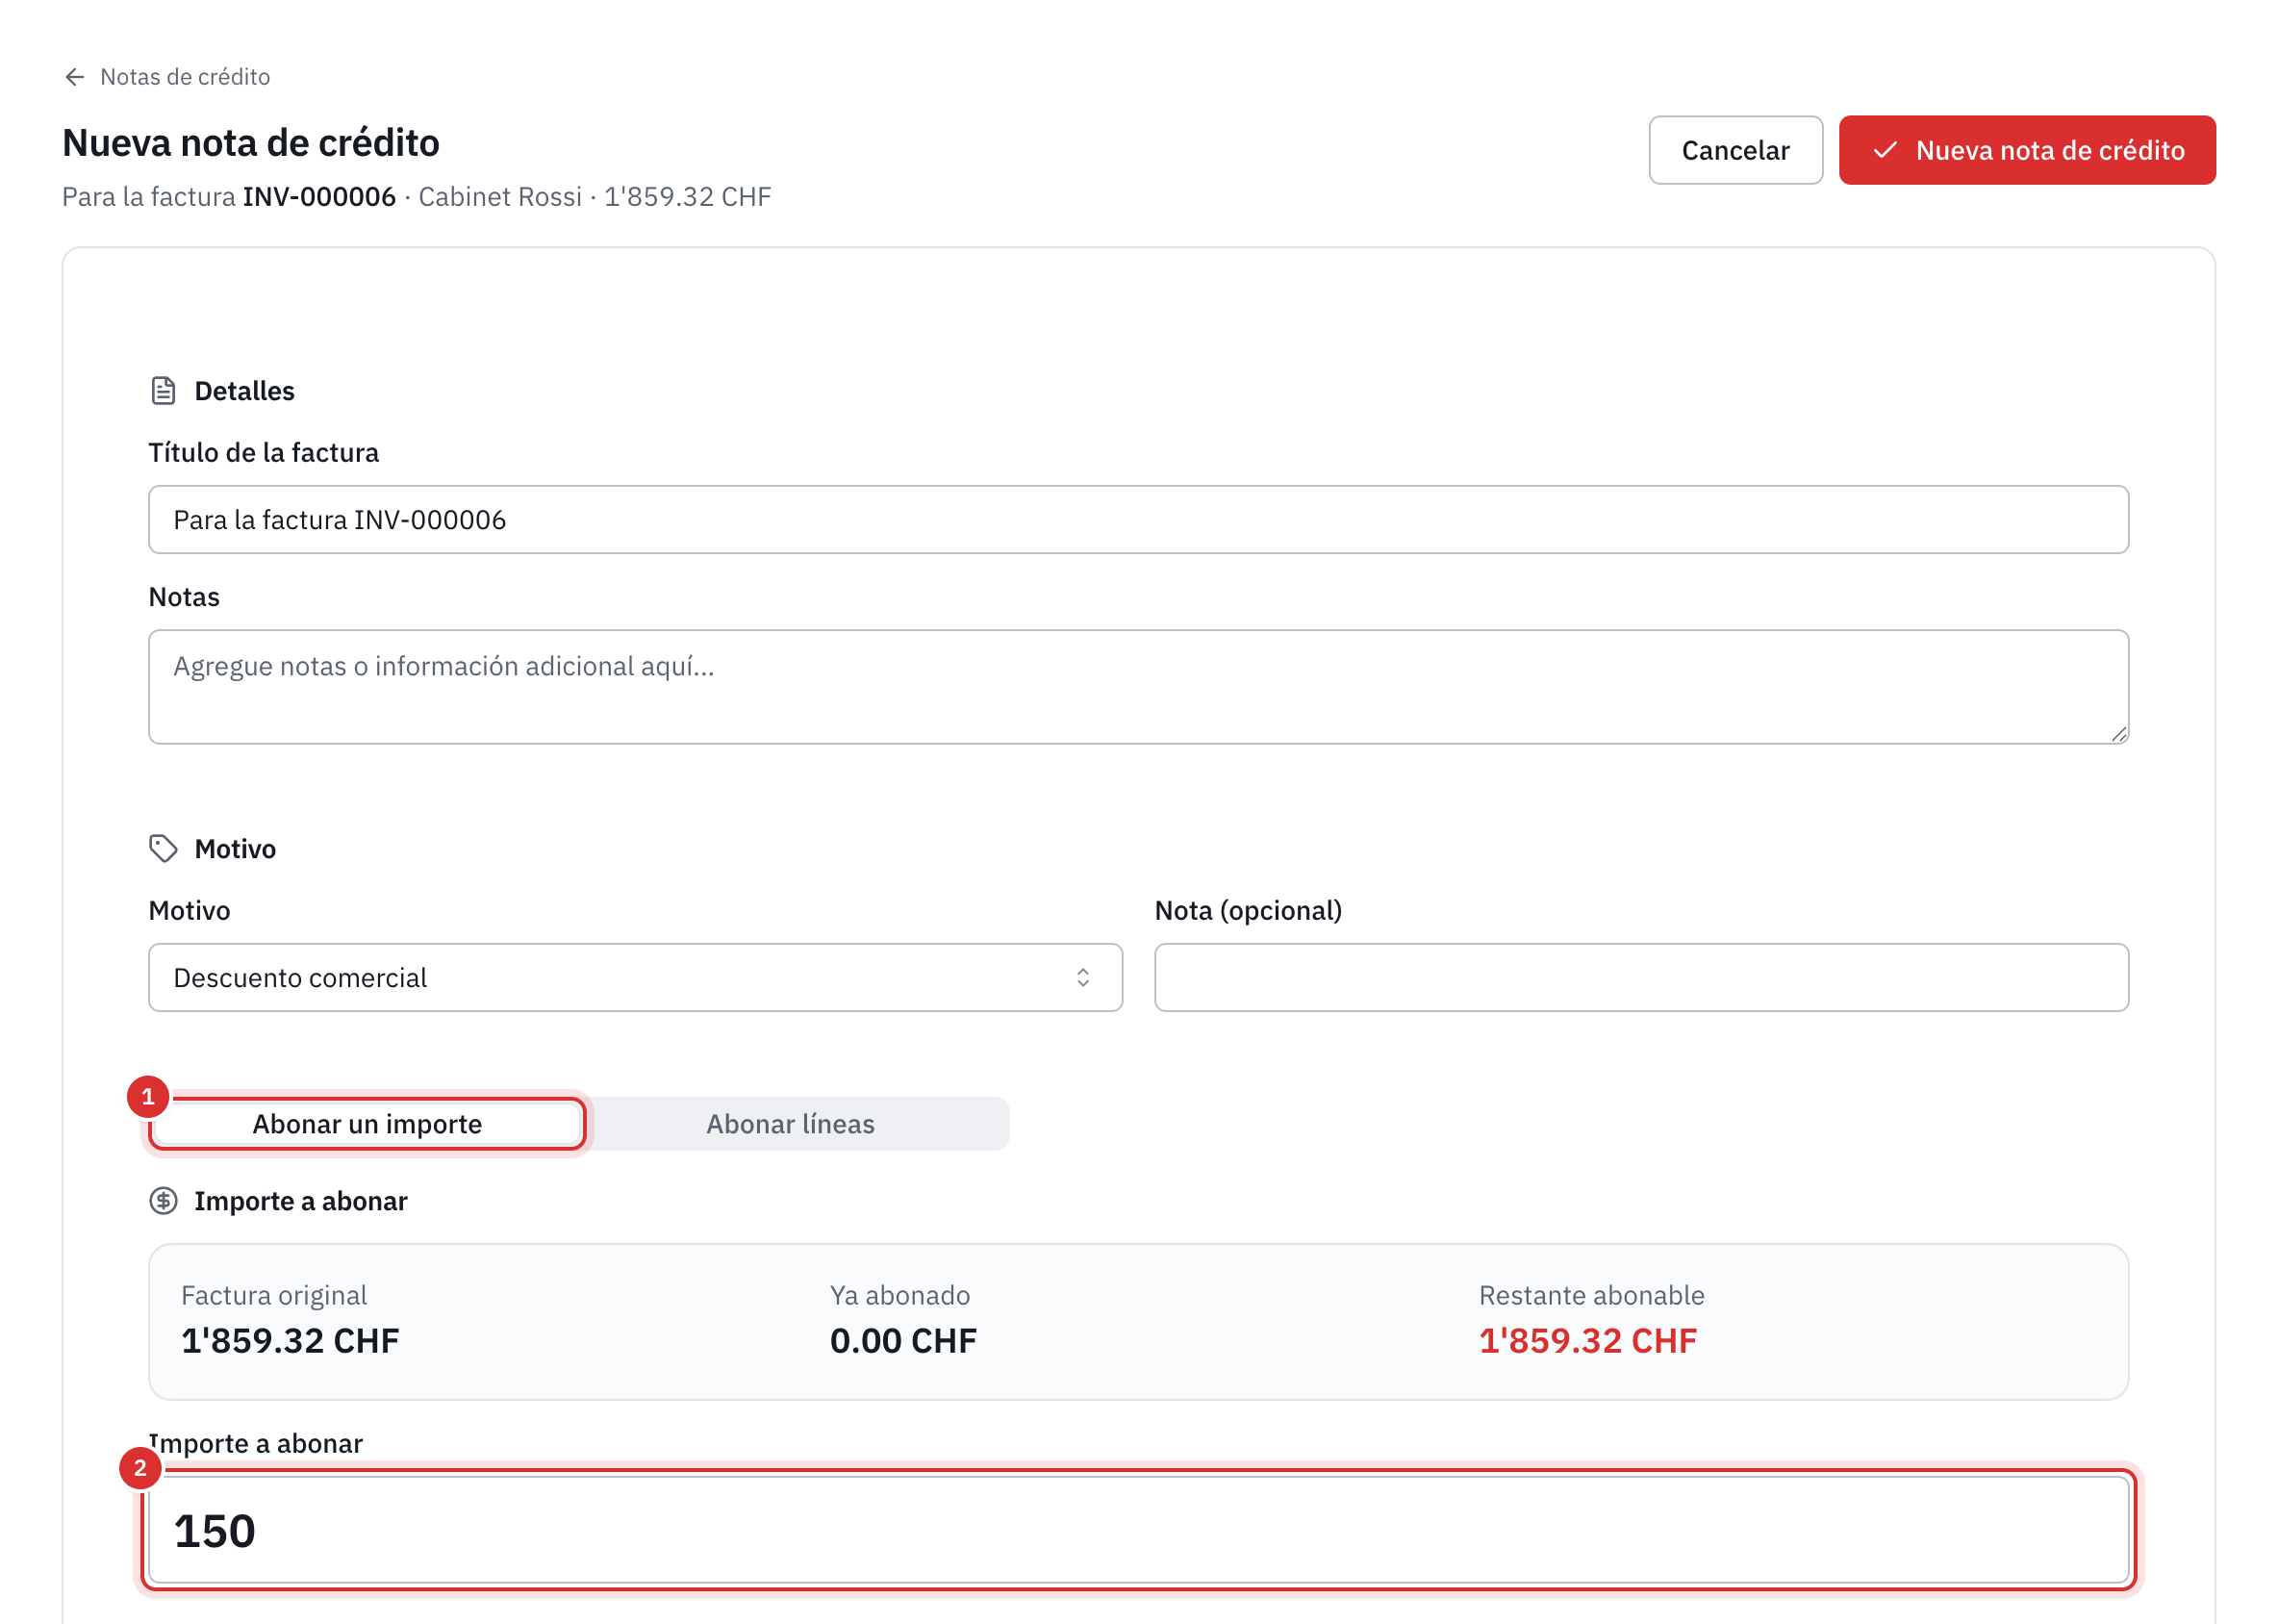Click the up-down chevron in the Motivo select

pos(1083,978)
